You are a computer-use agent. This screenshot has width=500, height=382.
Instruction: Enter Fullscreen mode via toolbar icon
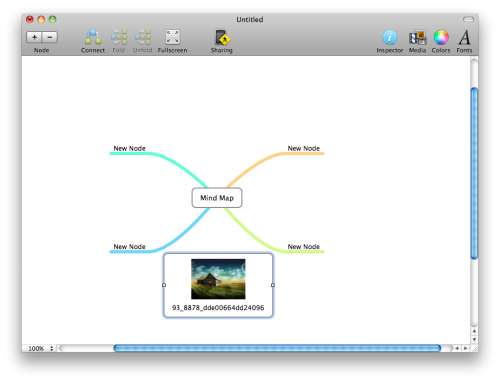(x=173, y=37)
